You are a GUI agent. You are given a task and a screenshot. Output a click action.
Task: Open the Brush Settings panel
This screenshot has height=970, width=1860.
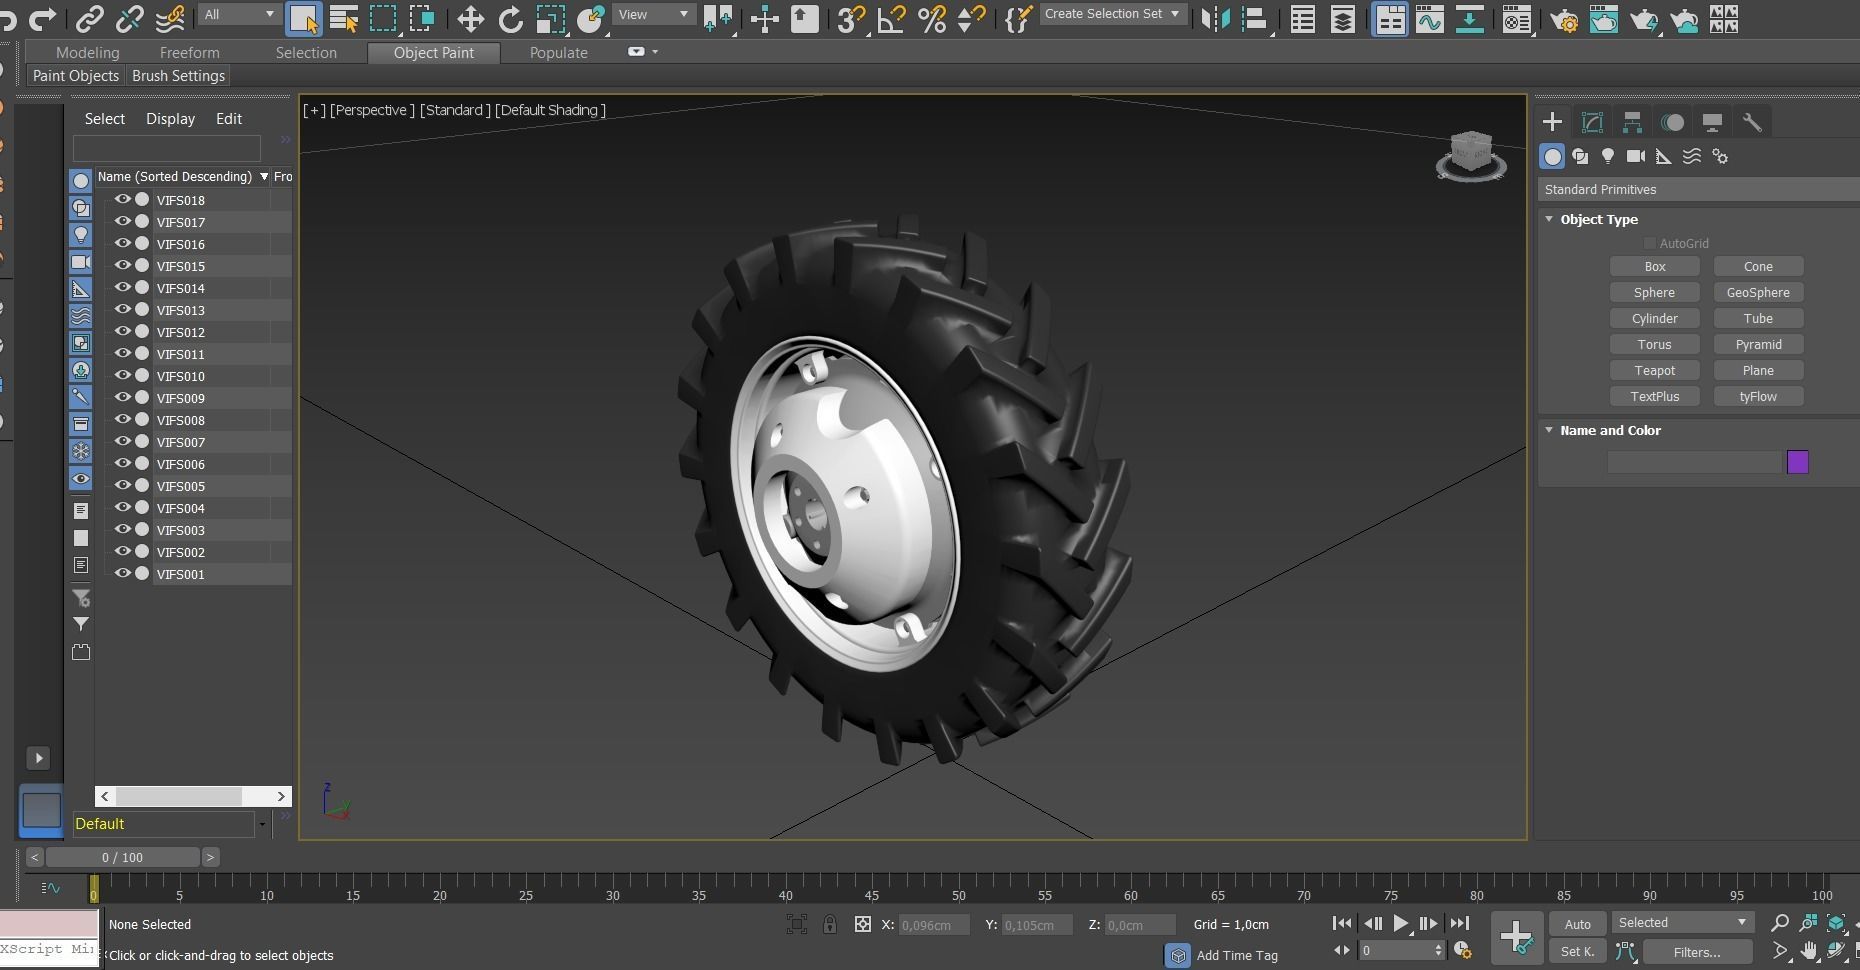[x=178, y=76]
